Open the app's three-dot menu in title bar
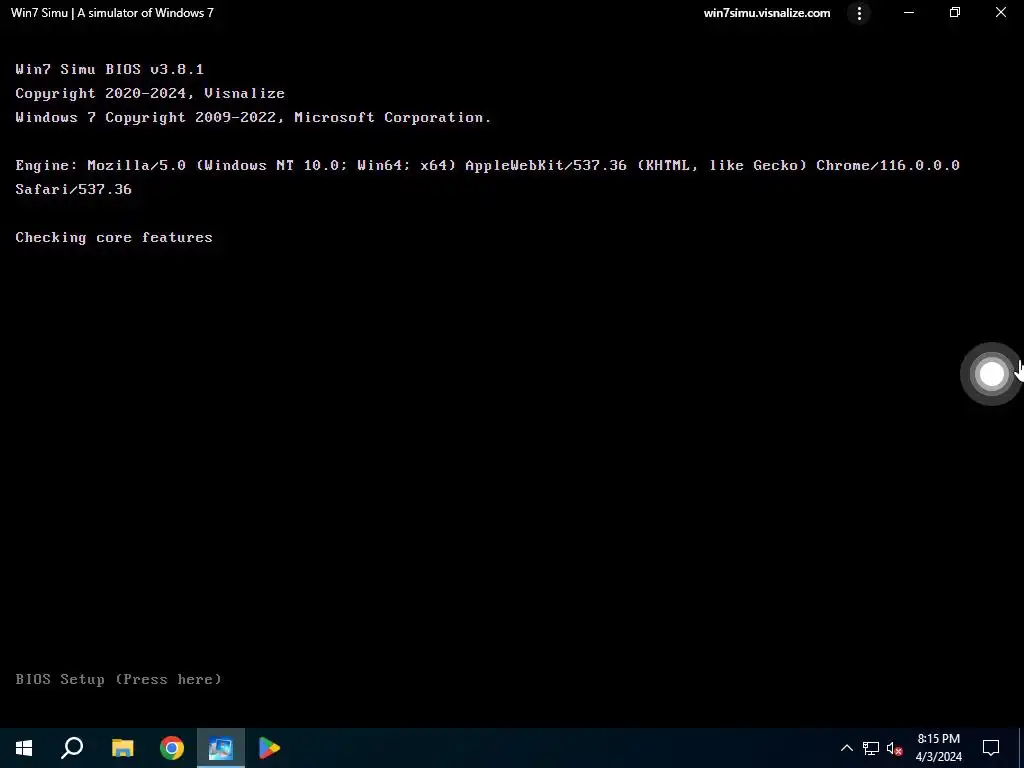 click(859, 13)
